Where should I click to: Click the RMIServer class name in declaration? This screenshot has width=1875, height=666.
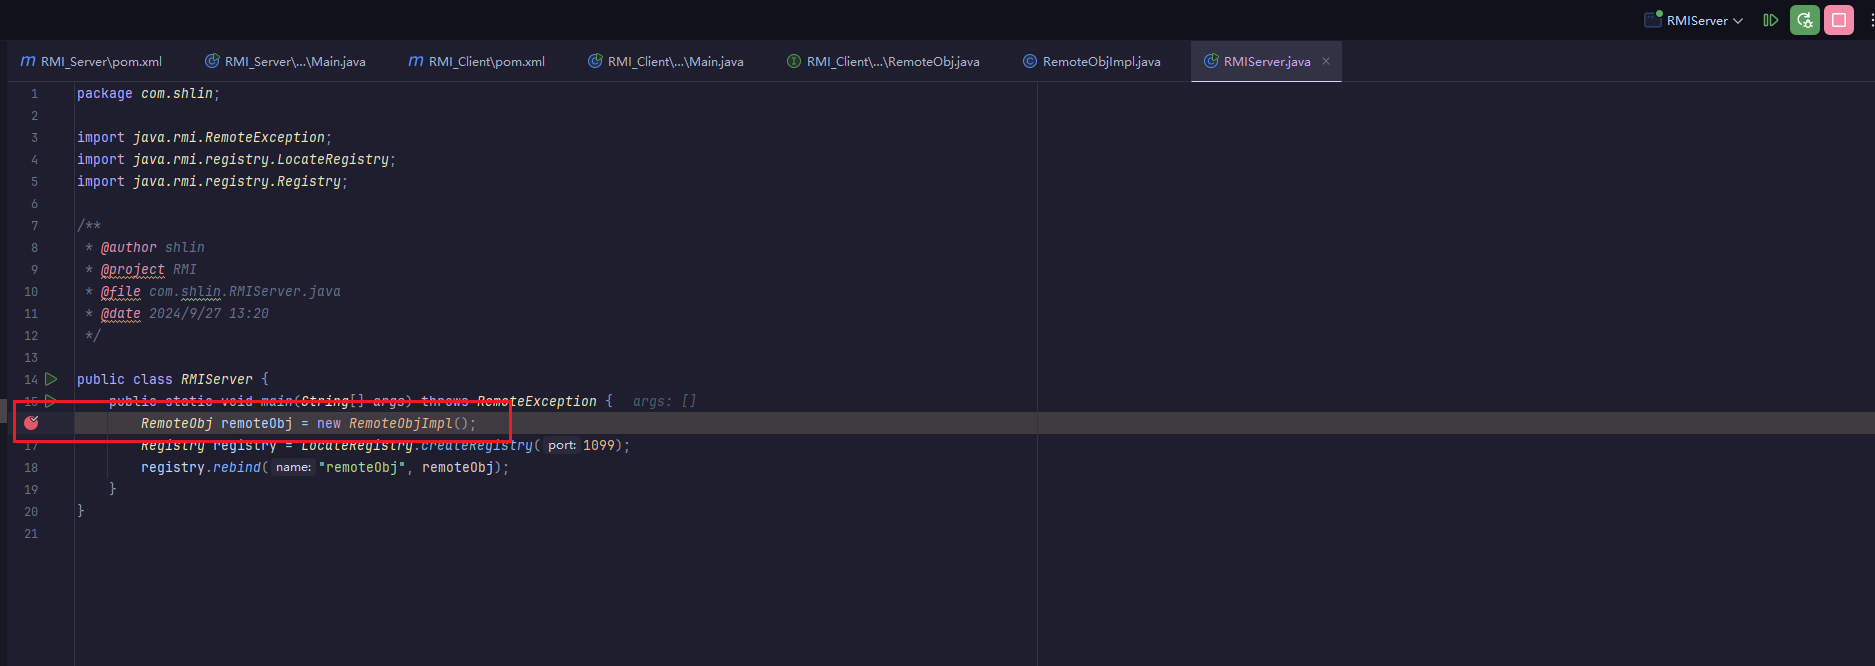(217, 379)
